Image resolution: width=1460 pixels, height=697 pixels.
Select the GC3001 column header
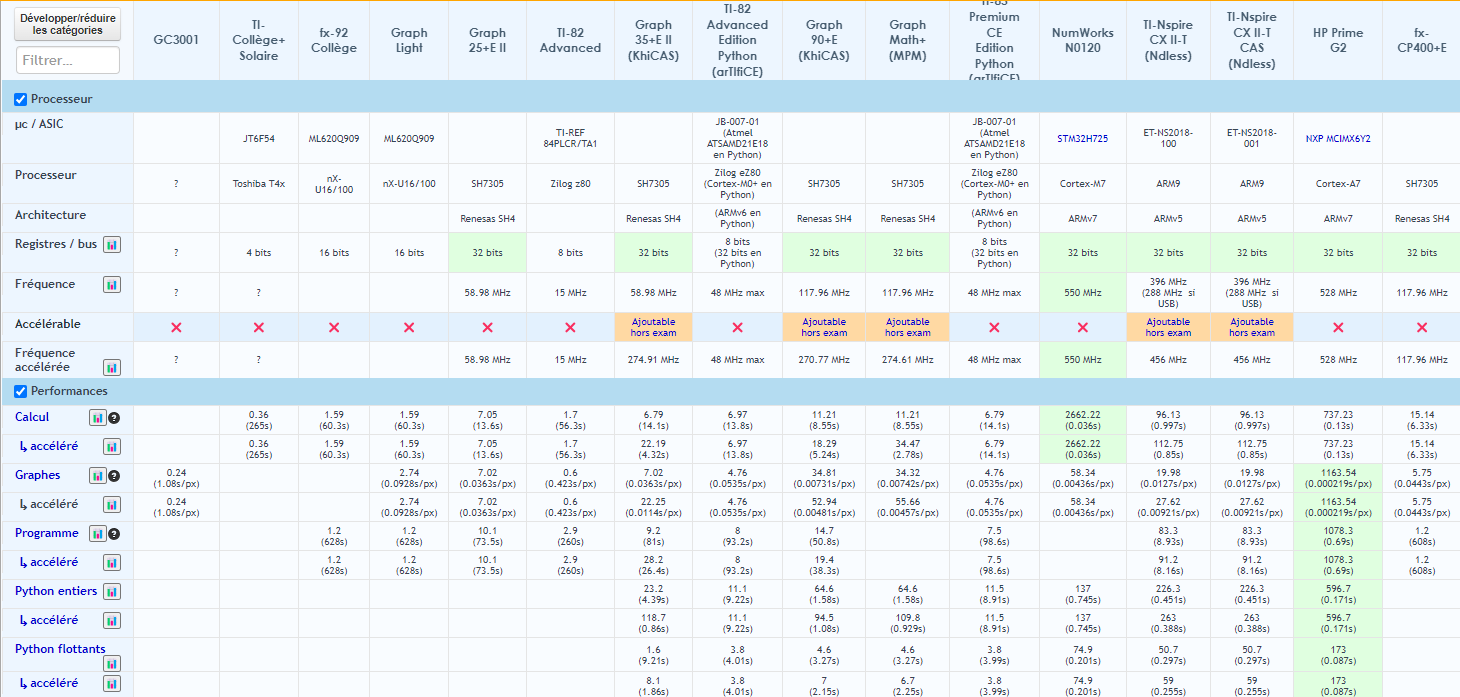coord(176,40)
